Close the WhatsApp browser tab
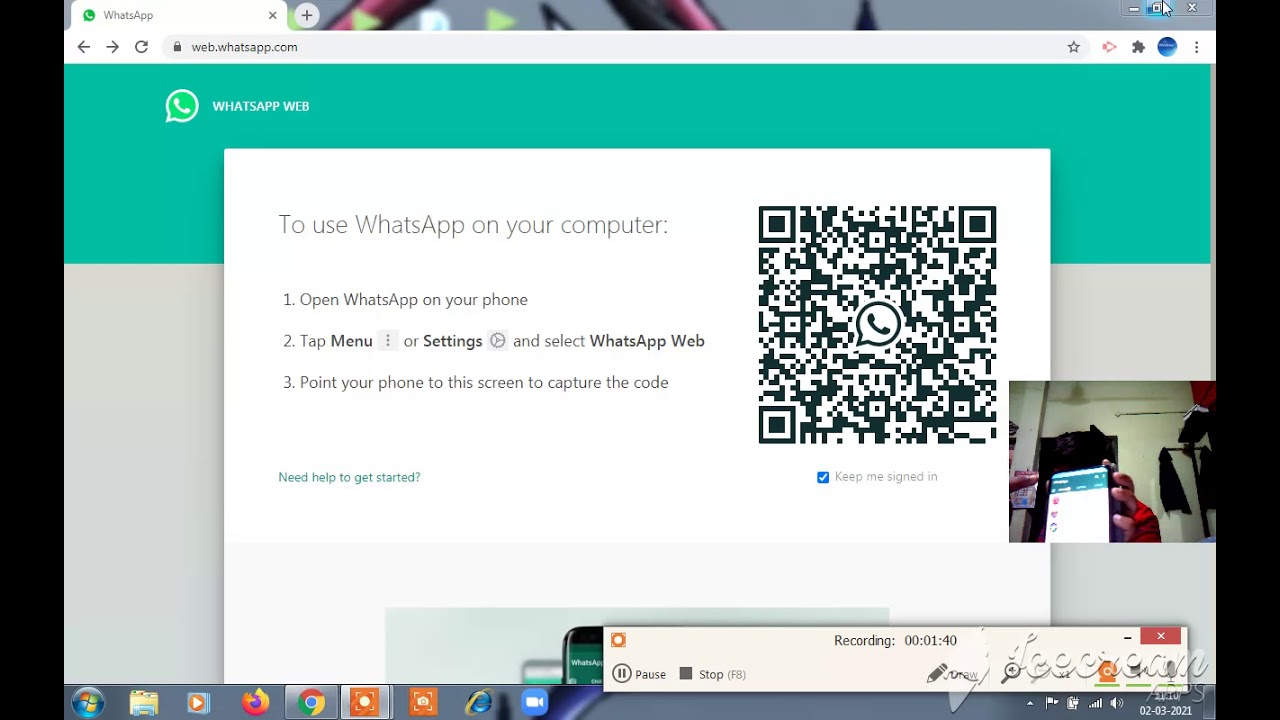Viewport: 1280px width, 720px height. [272, 15]
